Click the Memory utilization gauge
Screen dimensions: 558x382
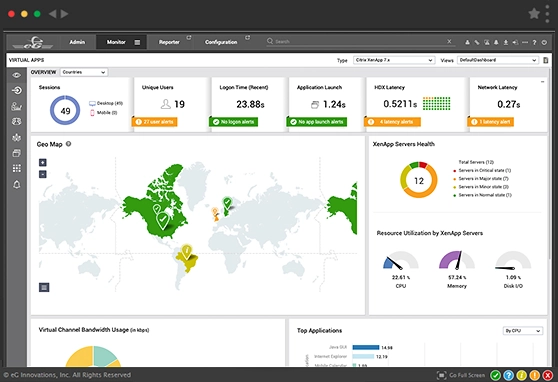(457, 260)
